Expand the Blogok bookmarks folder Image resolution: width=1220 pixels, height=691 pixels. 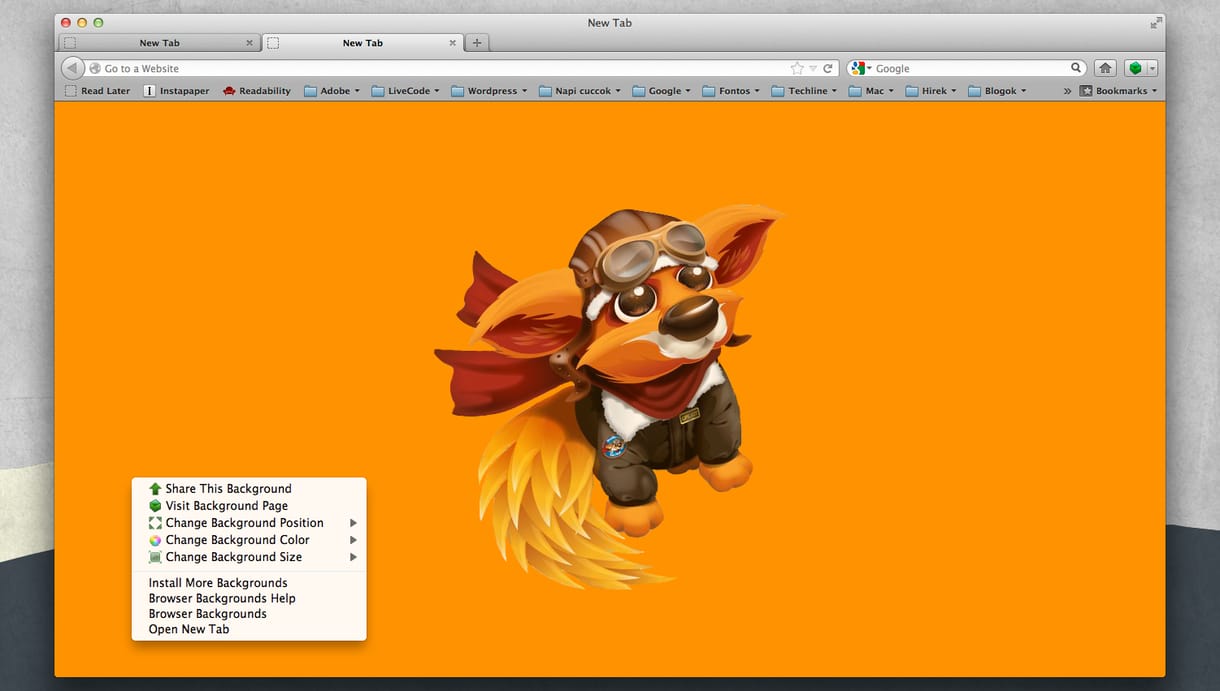(997, 91)
